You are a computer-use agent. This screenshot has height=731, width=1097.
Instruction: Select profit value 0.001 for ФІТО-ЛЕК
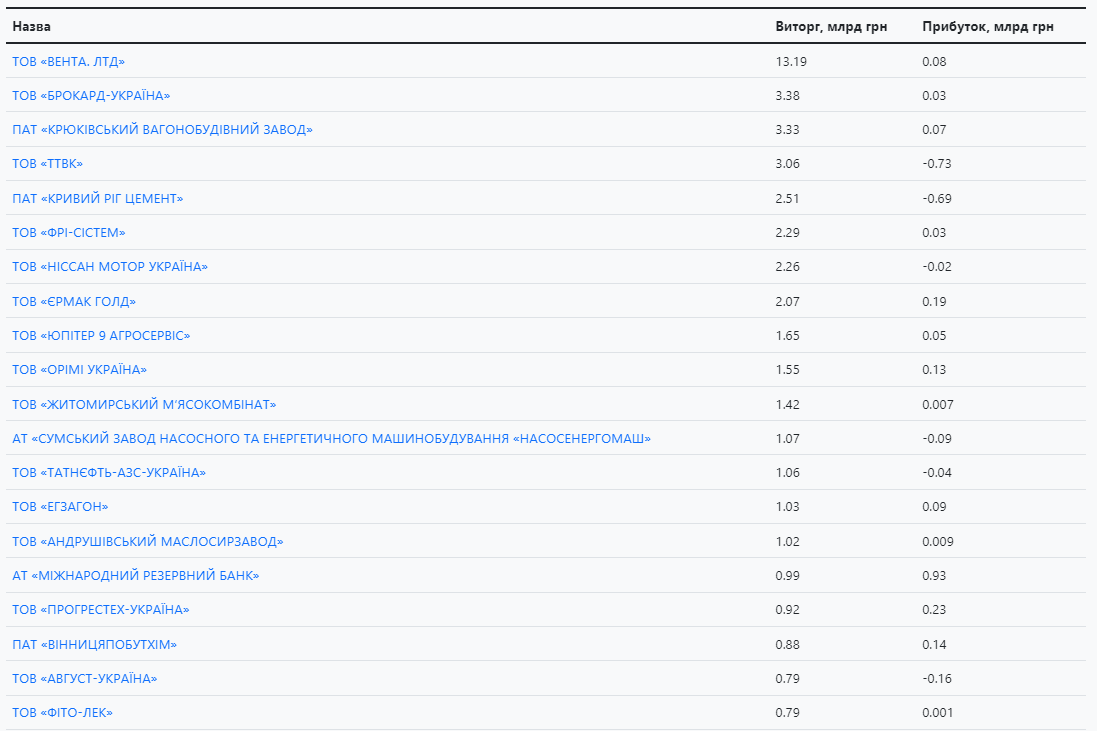coord(937,714)
